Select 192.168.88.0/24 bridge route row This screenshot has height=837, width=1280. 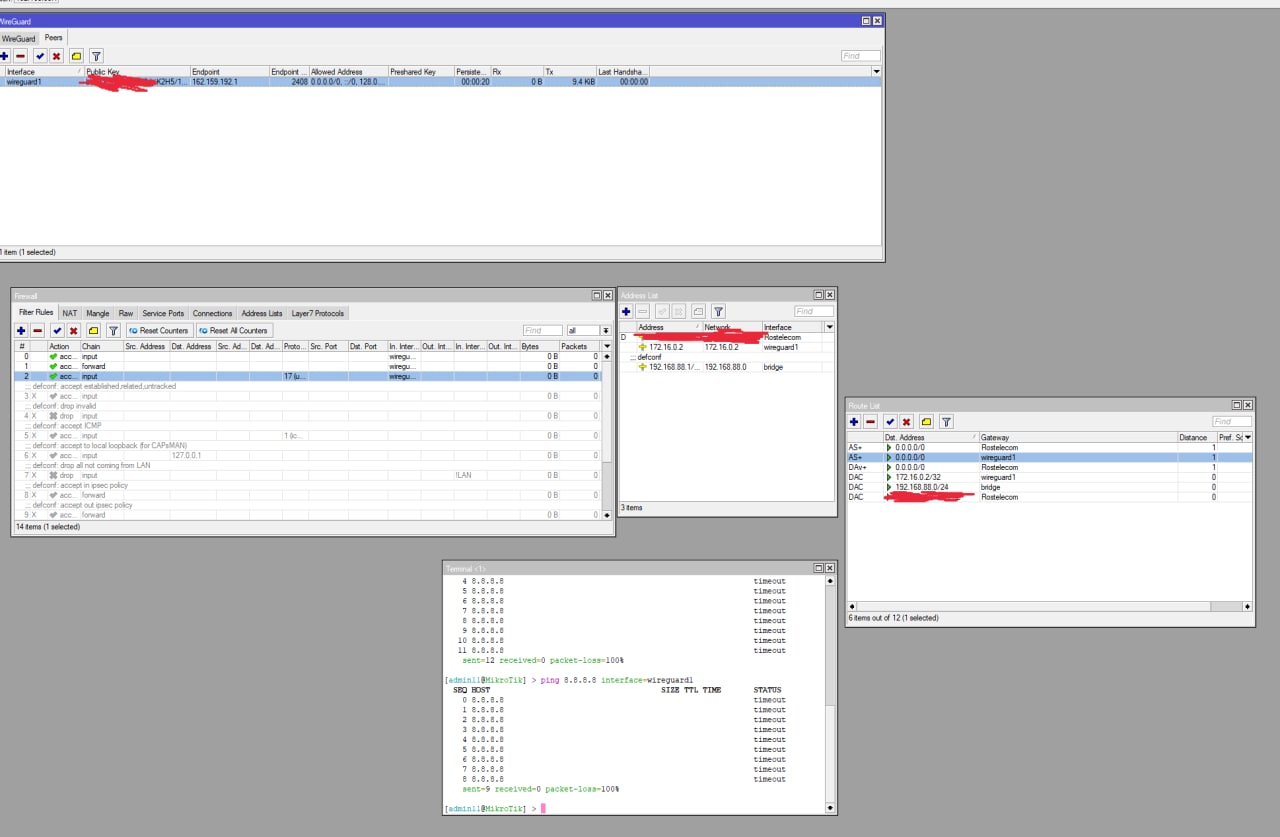click(x=1049, y=487)
